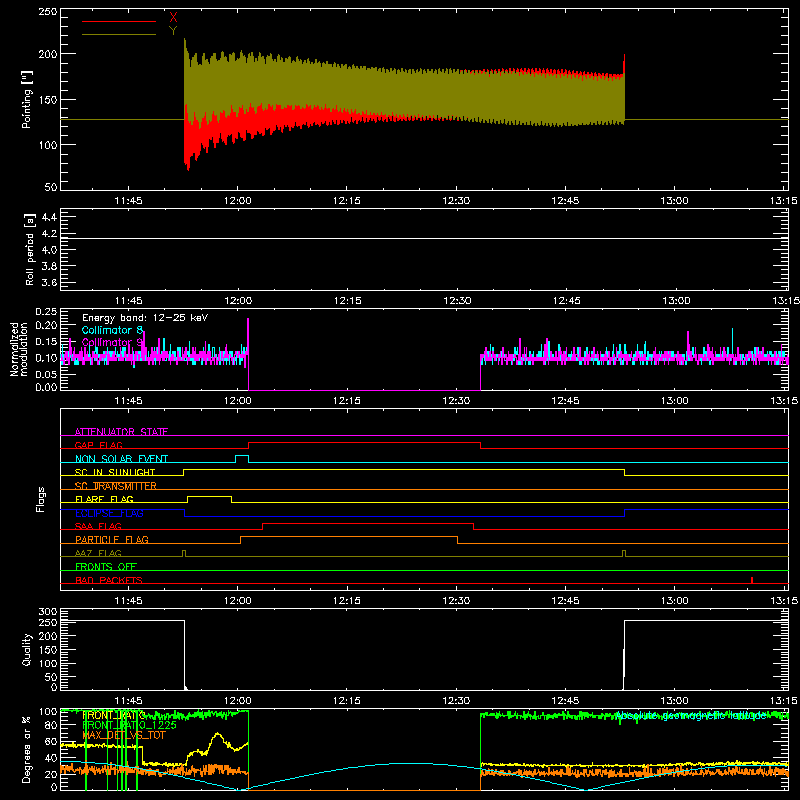The height and width of the screenshot is (800, 800).
Task: Click the 4.0 tick on Roll period axis
Action: tap(49, 250)
